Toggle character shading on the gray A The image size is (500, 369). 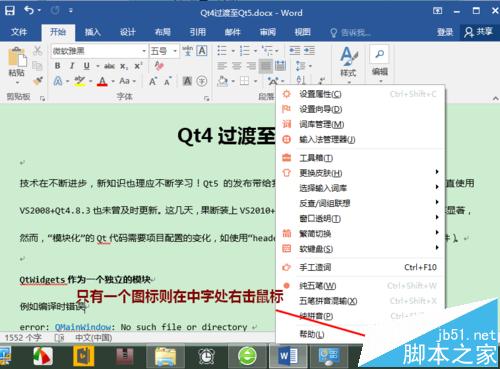[x=187, y=81]
